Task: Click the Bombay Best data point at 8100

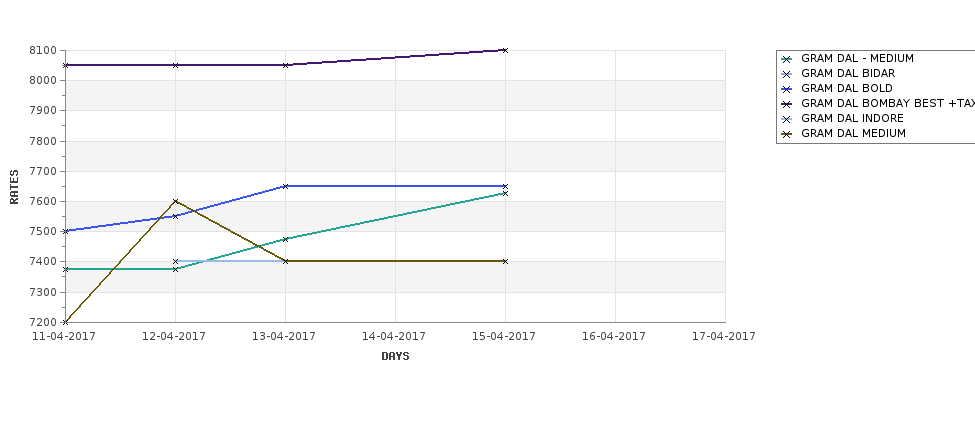Action: pyautogui.click(x=505, y=50)
